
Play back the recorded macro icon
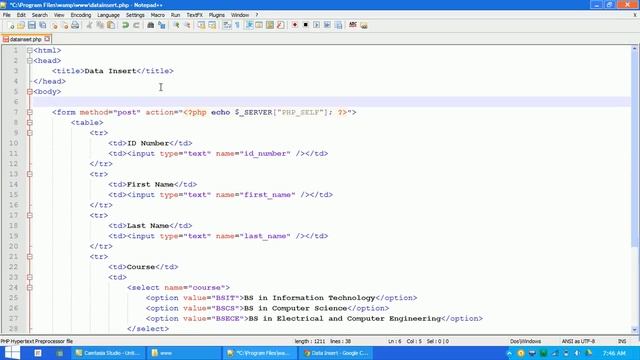(316, 25)
